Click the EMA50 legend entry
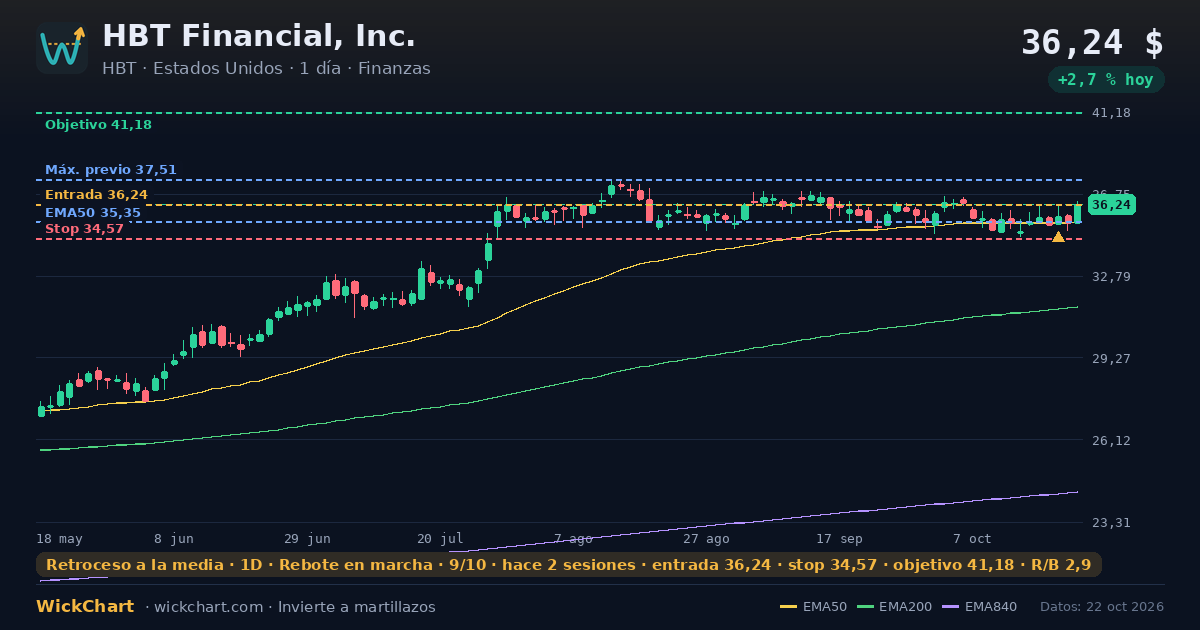This screenshot has height=630, width=1200. (x=813, y=607)
